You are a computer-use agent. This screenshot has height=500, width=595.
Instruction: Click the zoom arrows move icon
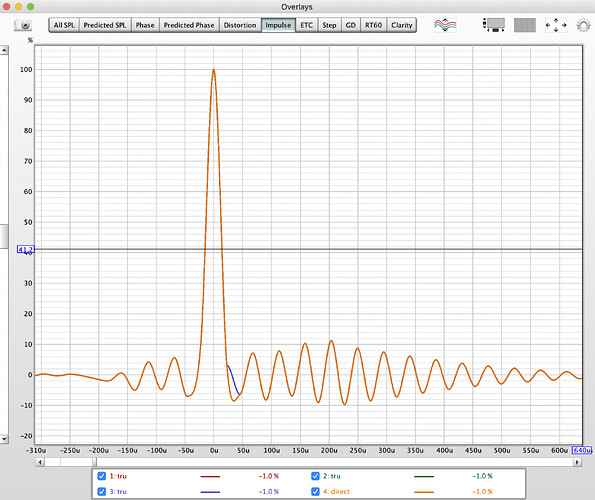tap(556, 25)
